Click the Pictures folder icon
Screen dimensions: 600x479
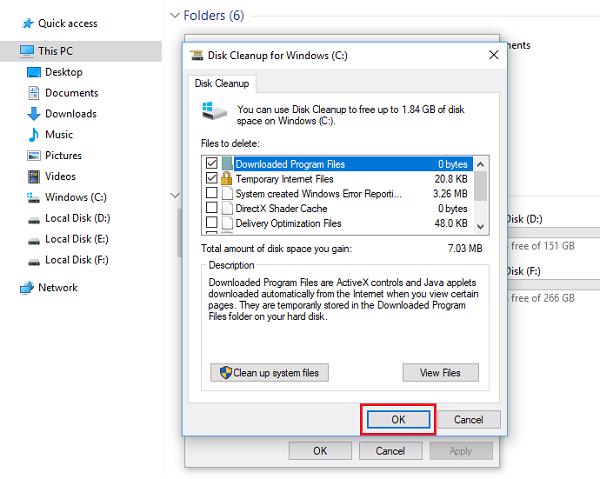(35, 156)
